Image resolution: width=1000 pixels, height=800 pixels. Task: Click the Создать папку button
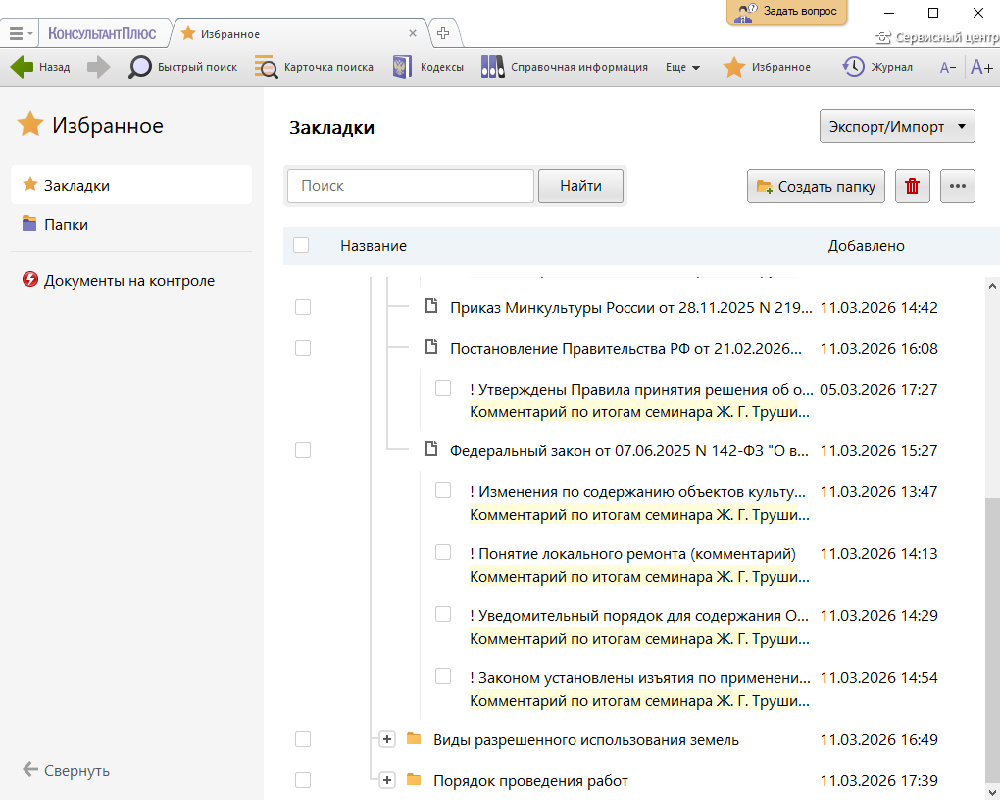tap(816, 187)
